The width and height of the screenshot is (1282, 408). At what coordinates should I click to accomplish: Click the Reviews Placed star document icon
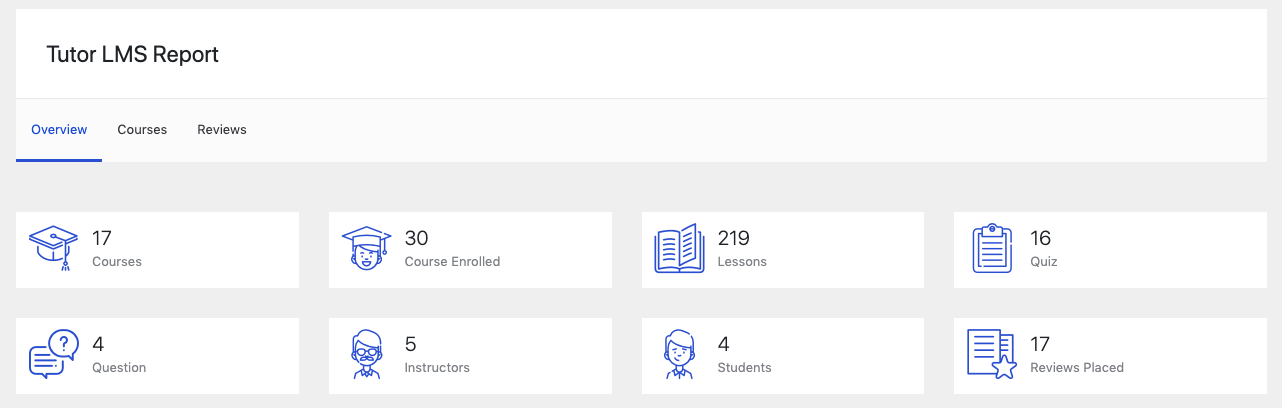click(992, 355)
